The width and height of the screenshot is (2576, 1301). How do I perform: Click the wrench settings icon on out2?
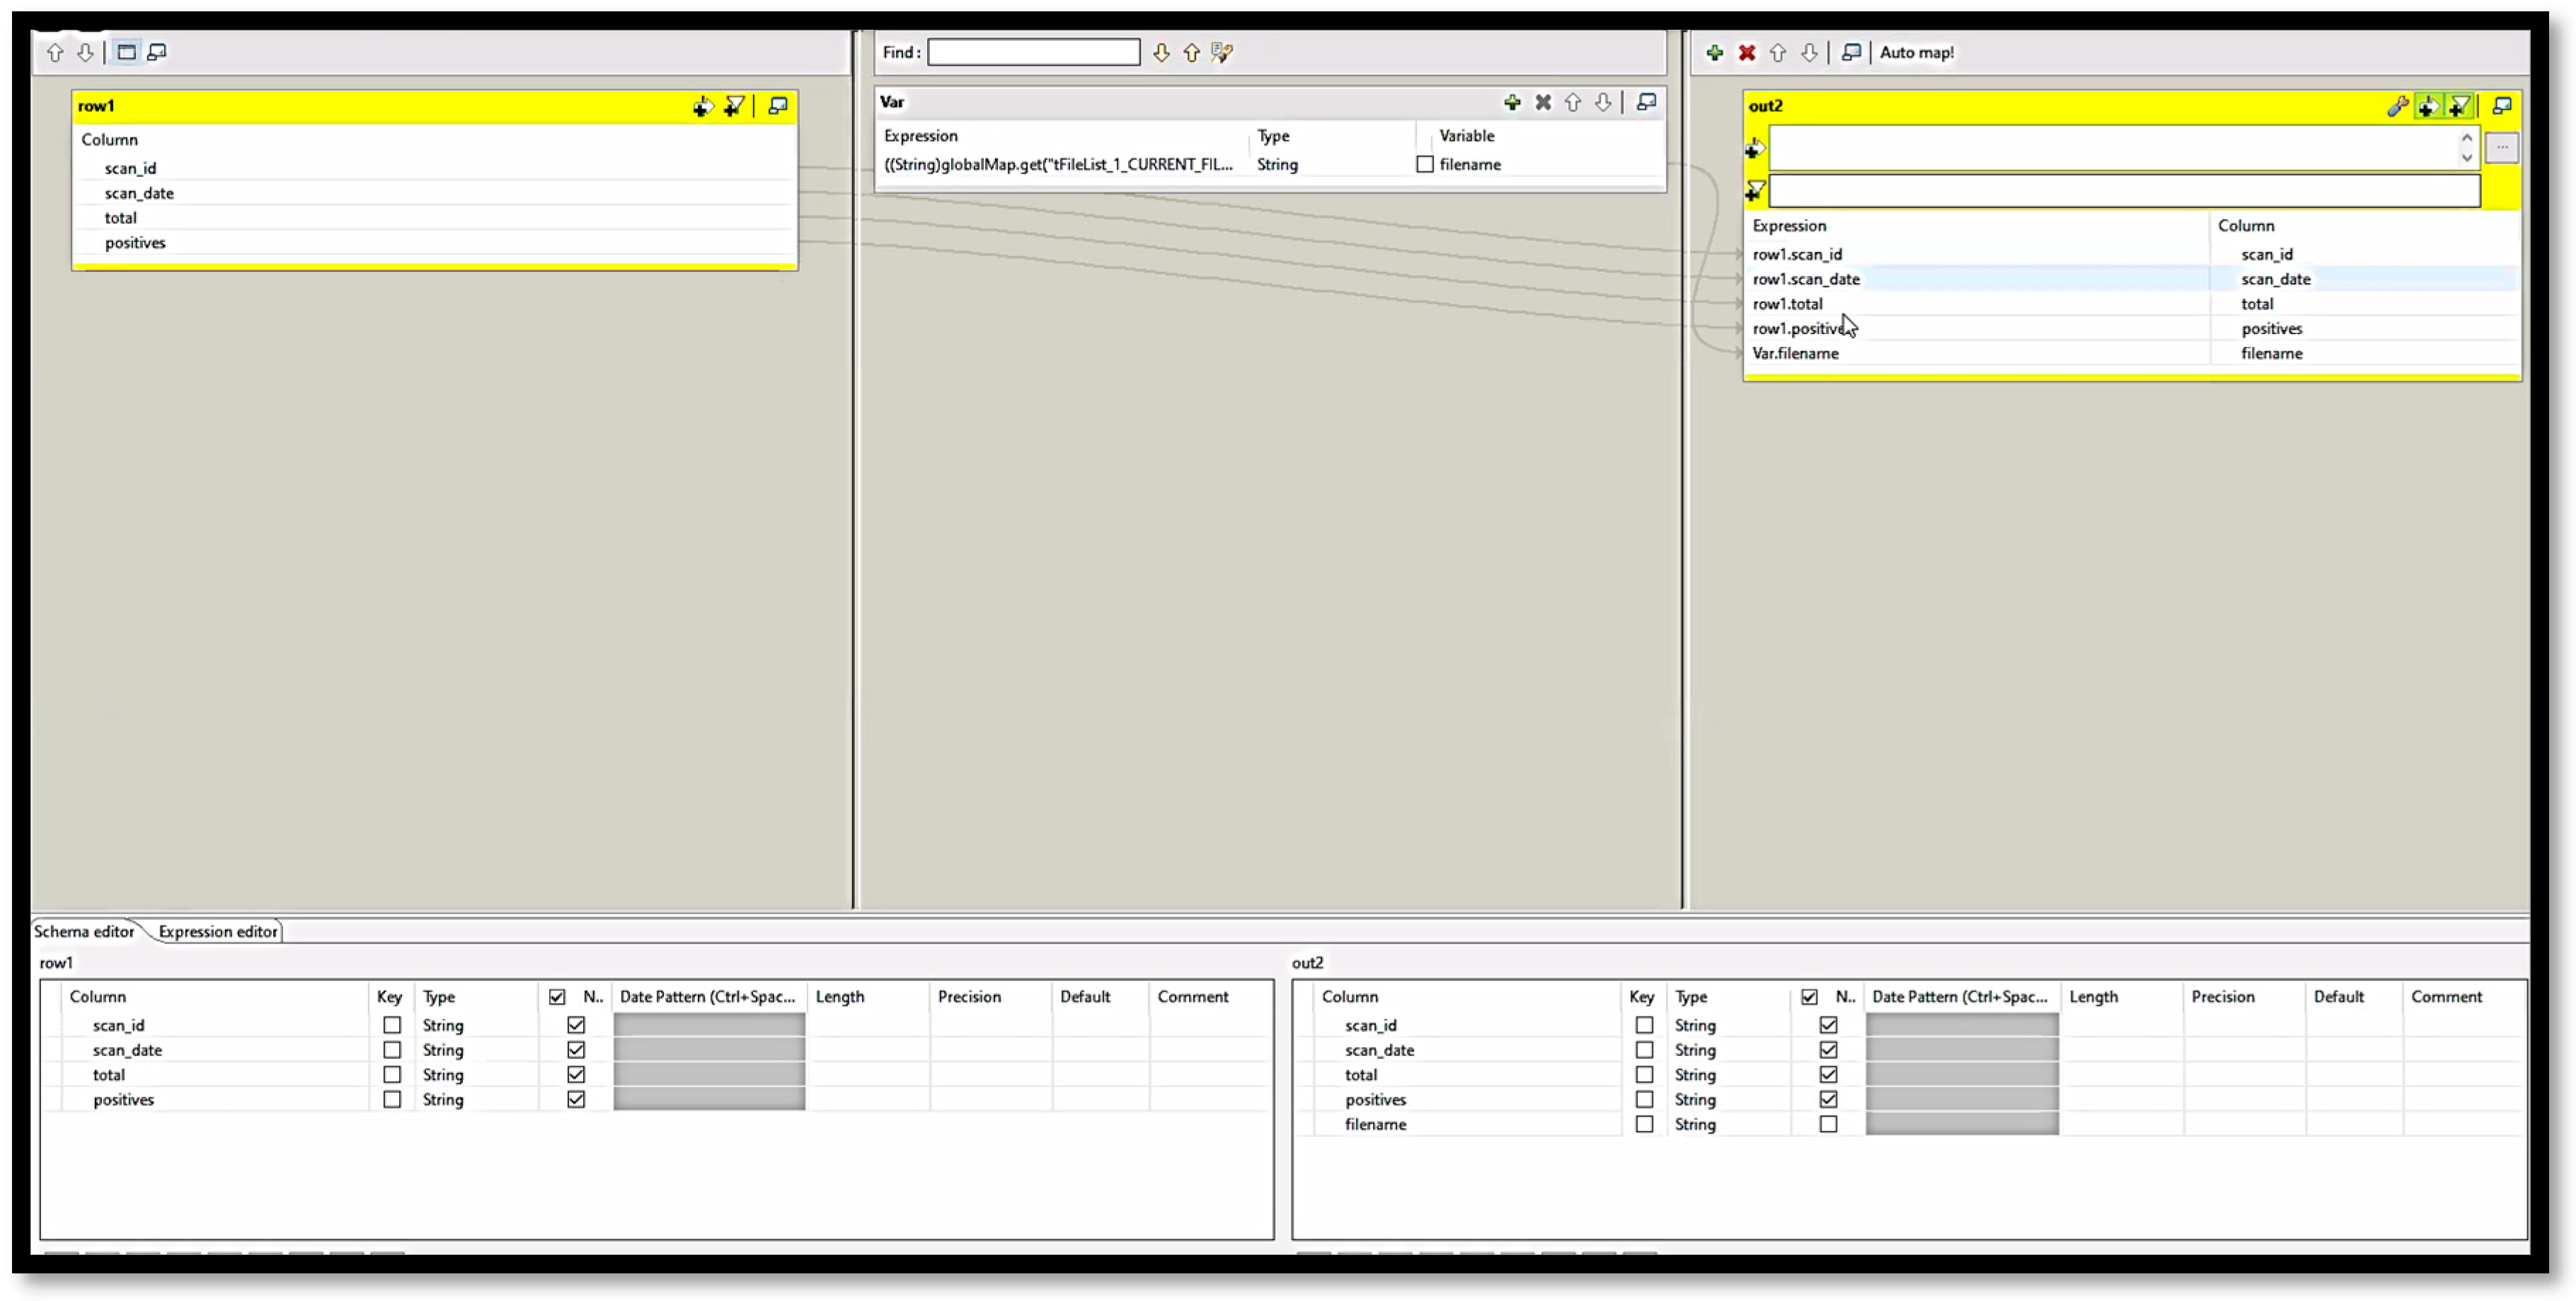click(2396, 106)
